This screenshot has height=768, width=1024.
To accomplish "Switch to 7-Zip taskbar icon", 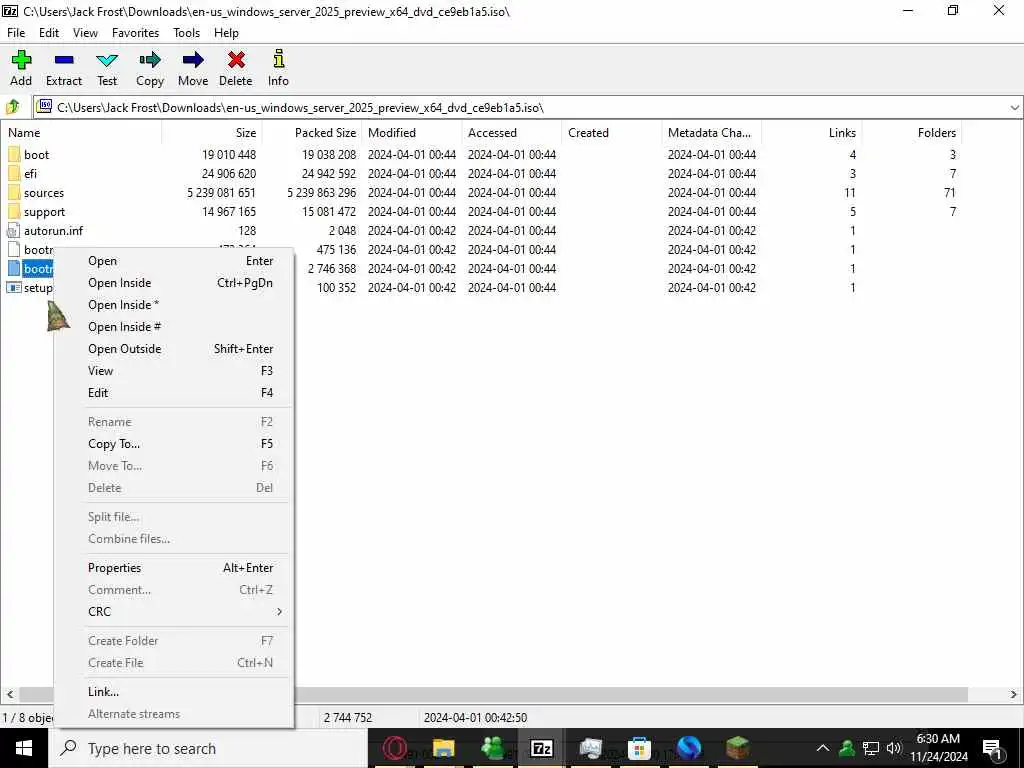I will (x=541, y=748).
